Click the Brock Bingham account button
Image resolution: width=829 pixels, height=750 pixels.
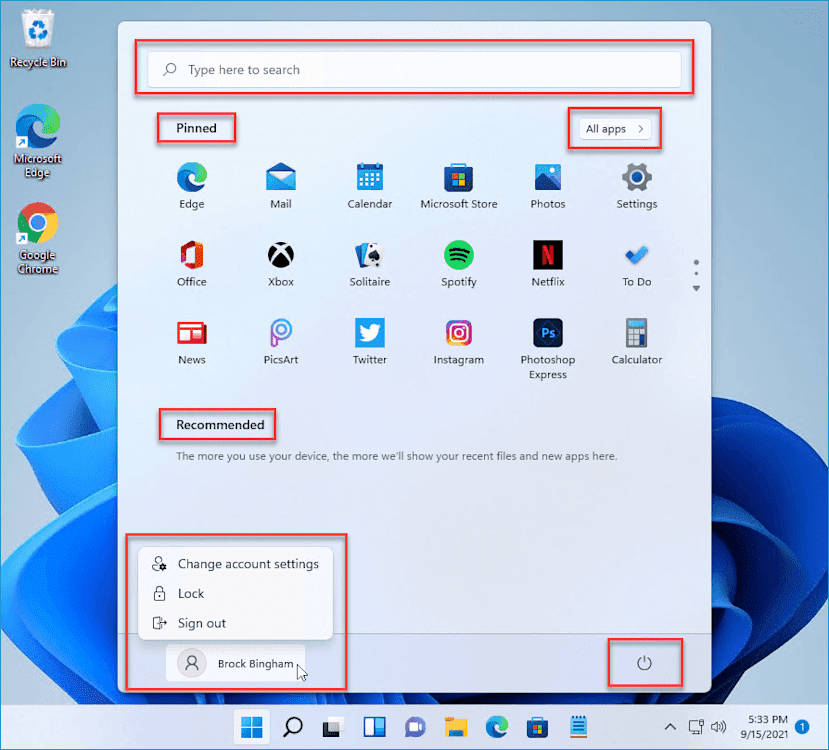click(x=236, y=663)
